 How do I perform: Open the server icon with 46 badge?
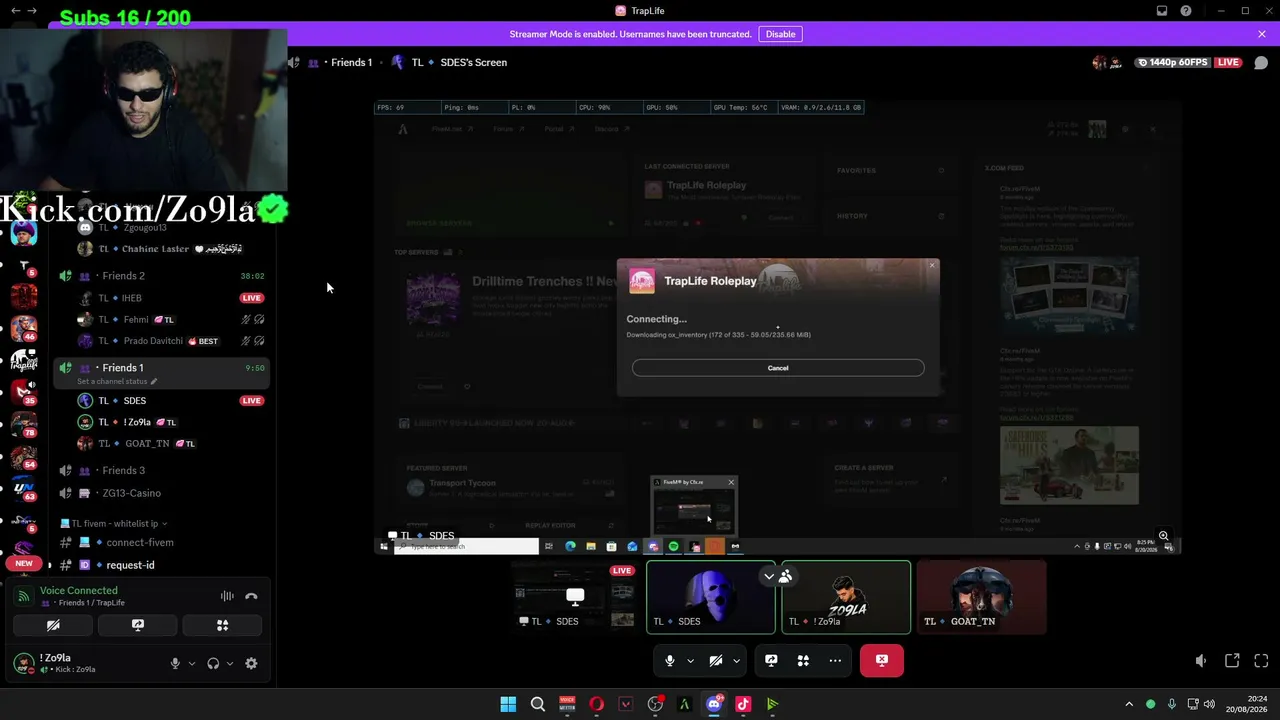pos(24,328)
